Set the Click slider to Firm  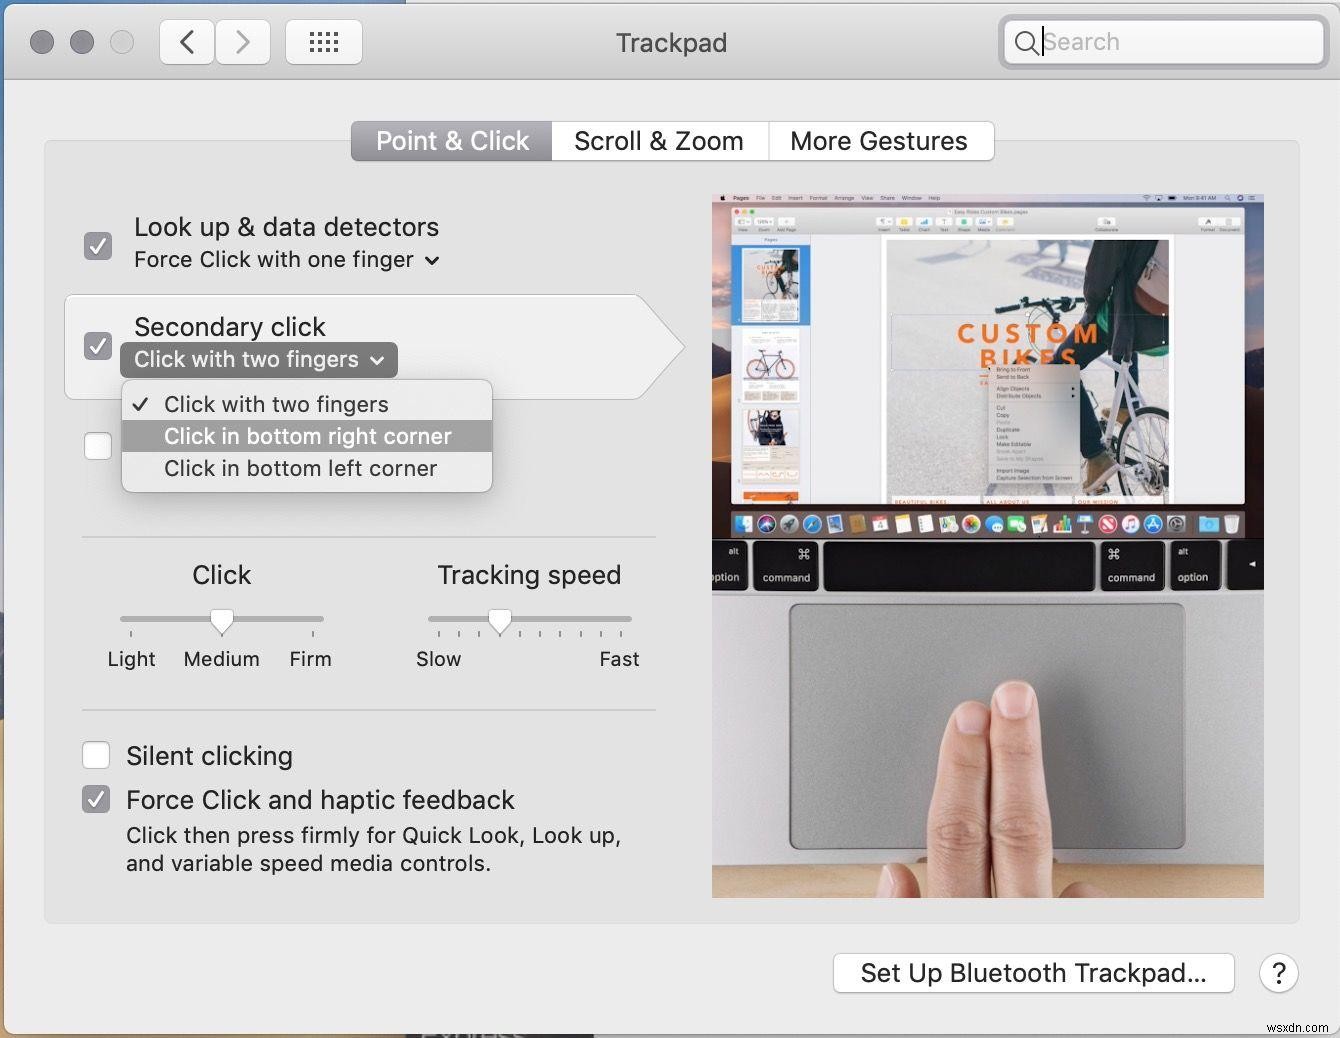click(310, 620)
